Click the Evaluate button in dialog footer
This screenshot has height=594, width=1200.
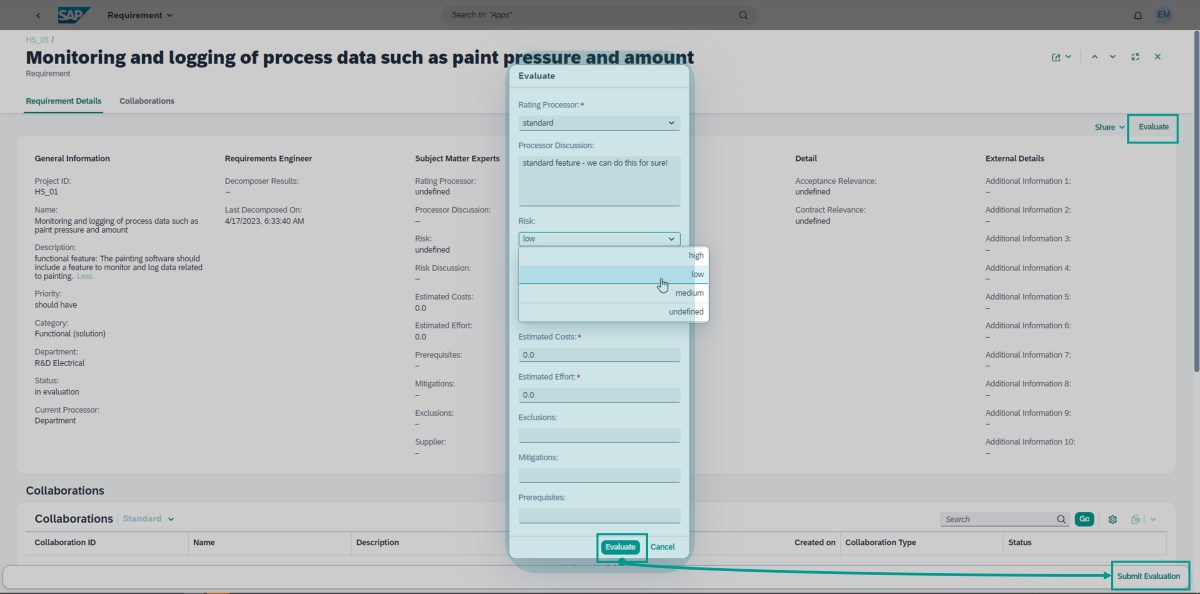[620, 547]
